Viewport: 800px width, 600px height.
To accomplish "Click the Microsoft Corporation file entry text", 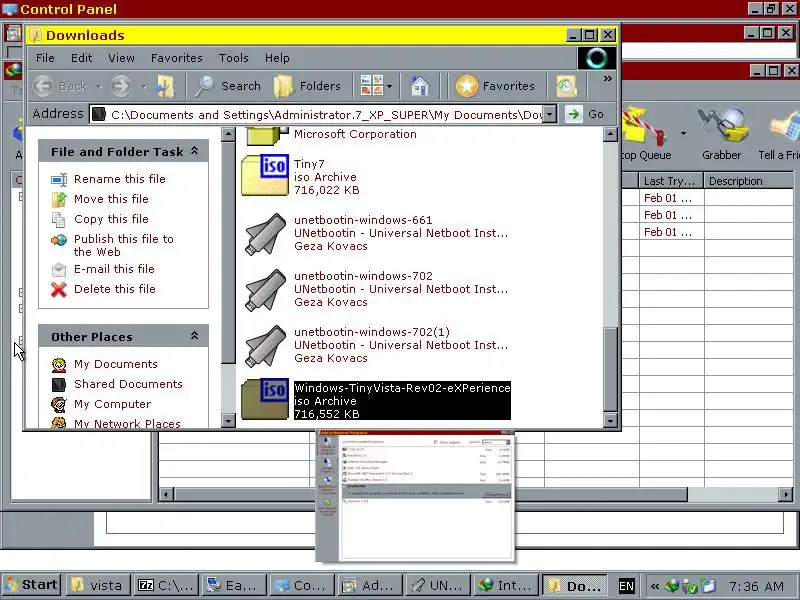I will click(355, 134).
